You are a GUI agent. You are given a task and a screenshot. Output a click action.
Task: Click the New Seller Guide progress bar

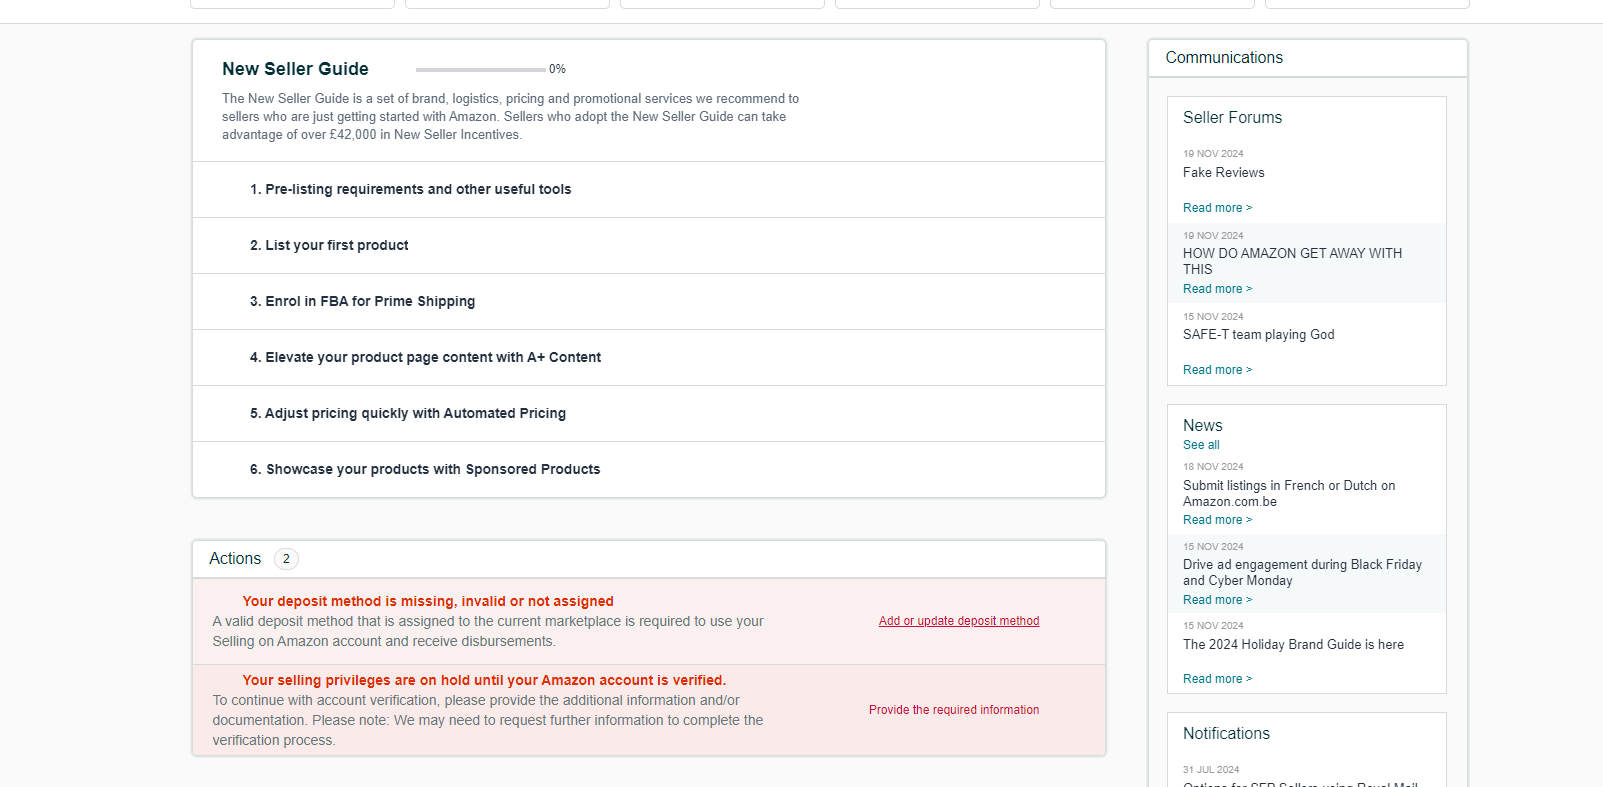coord(481,69)
